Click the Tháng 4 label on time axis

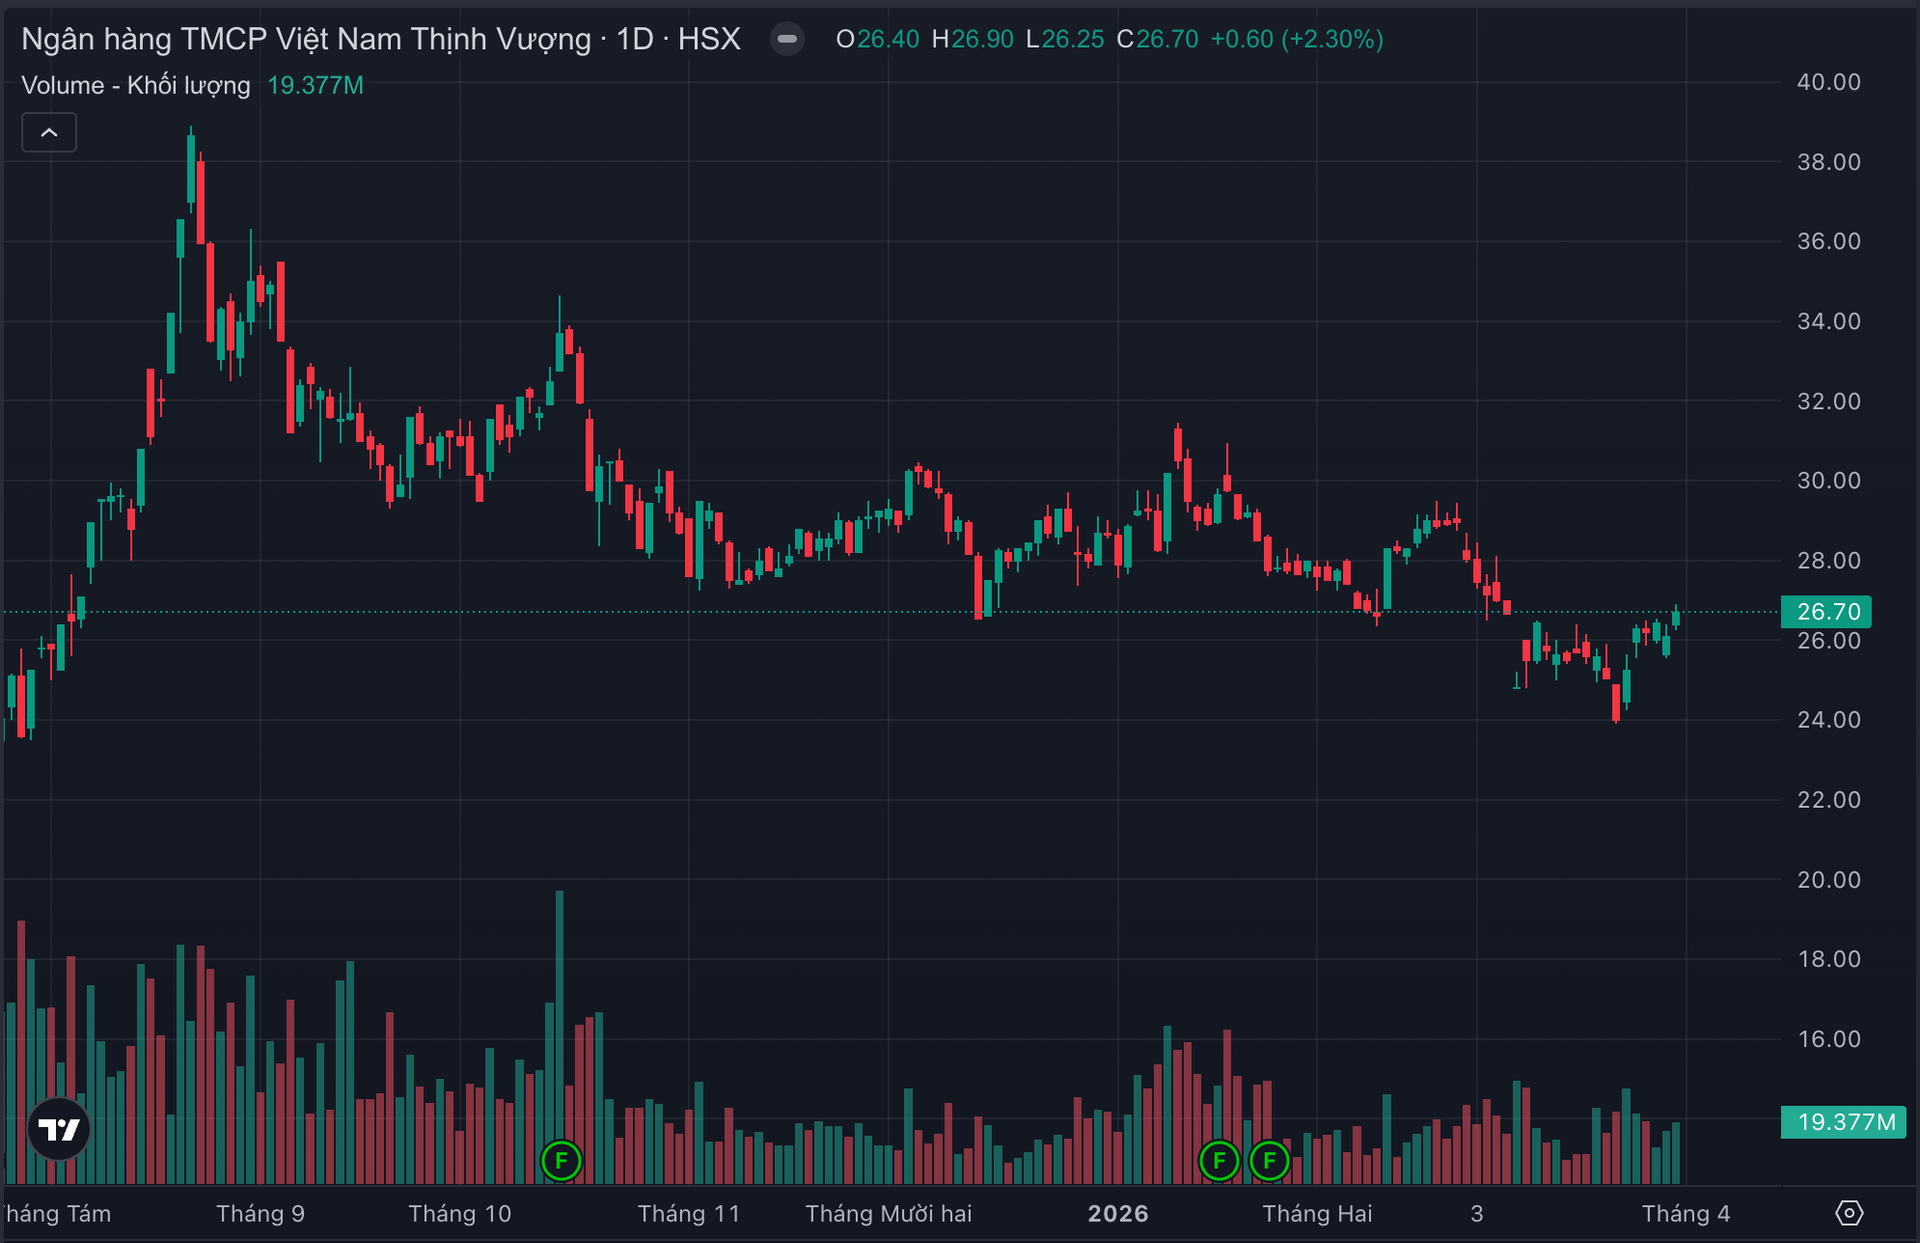click(x=1685, y=1213)
